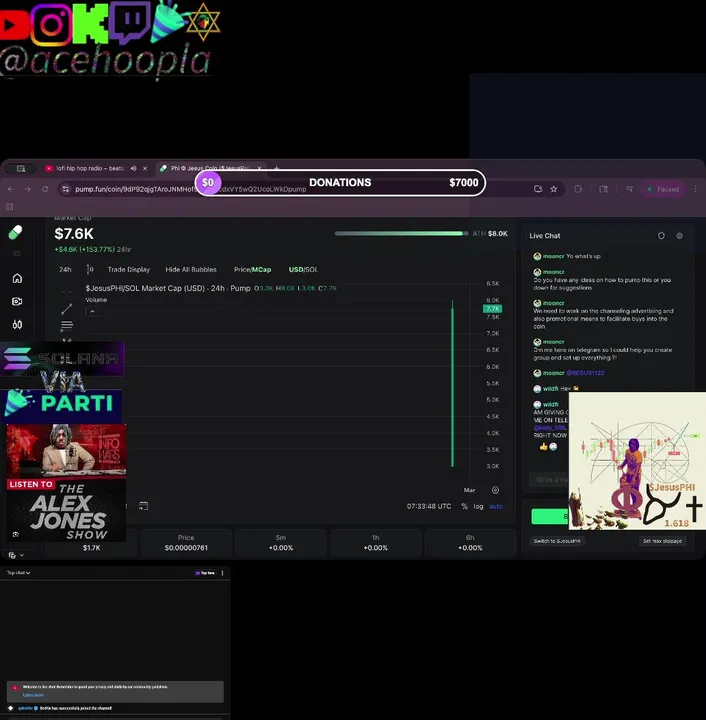706x720 pixels.
Task: Click the 5m +0.00% stat card
Action: [x=281, y=542]
